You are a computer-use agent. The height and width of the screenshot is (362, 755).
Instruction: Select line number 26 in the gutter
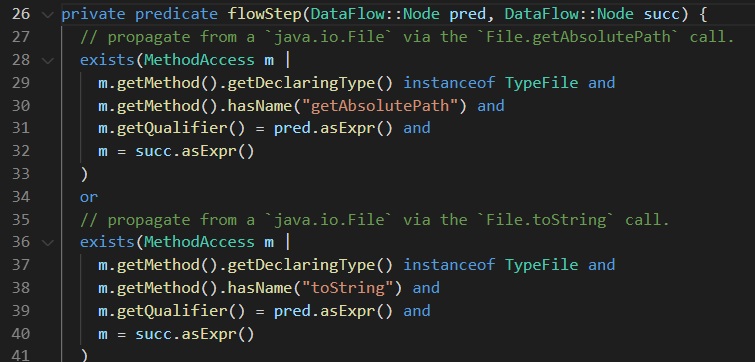pos(21,14)
